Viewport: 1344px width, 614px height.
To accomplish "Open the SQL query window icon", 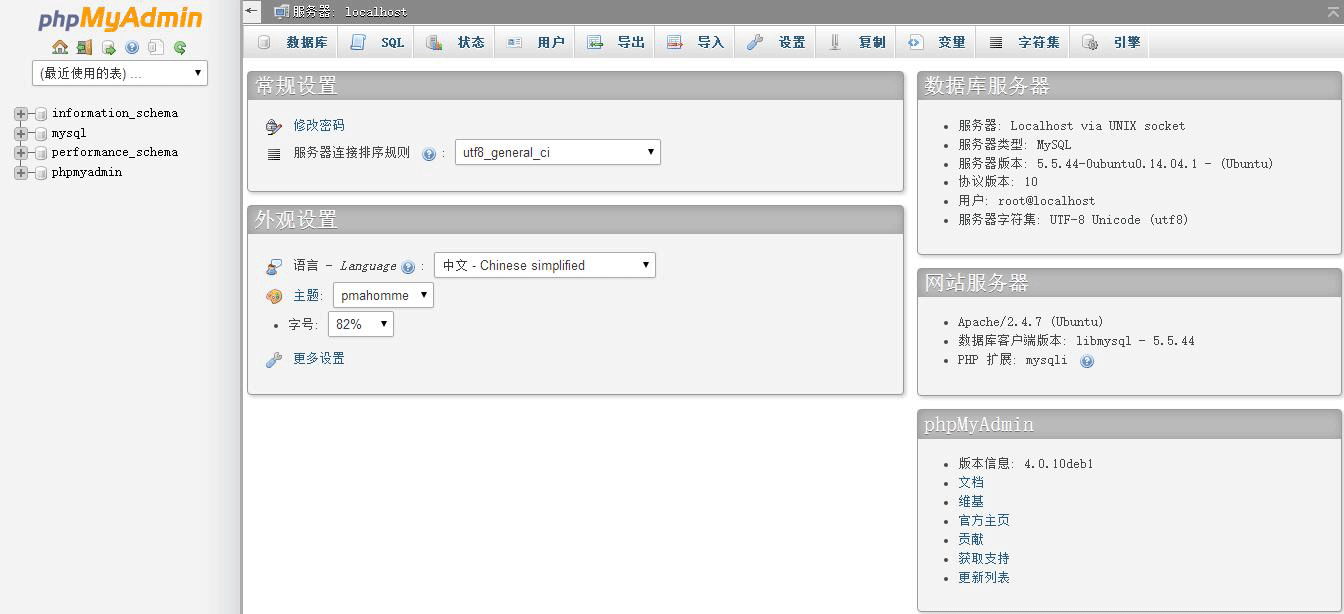I will click(x=108, y=47).
